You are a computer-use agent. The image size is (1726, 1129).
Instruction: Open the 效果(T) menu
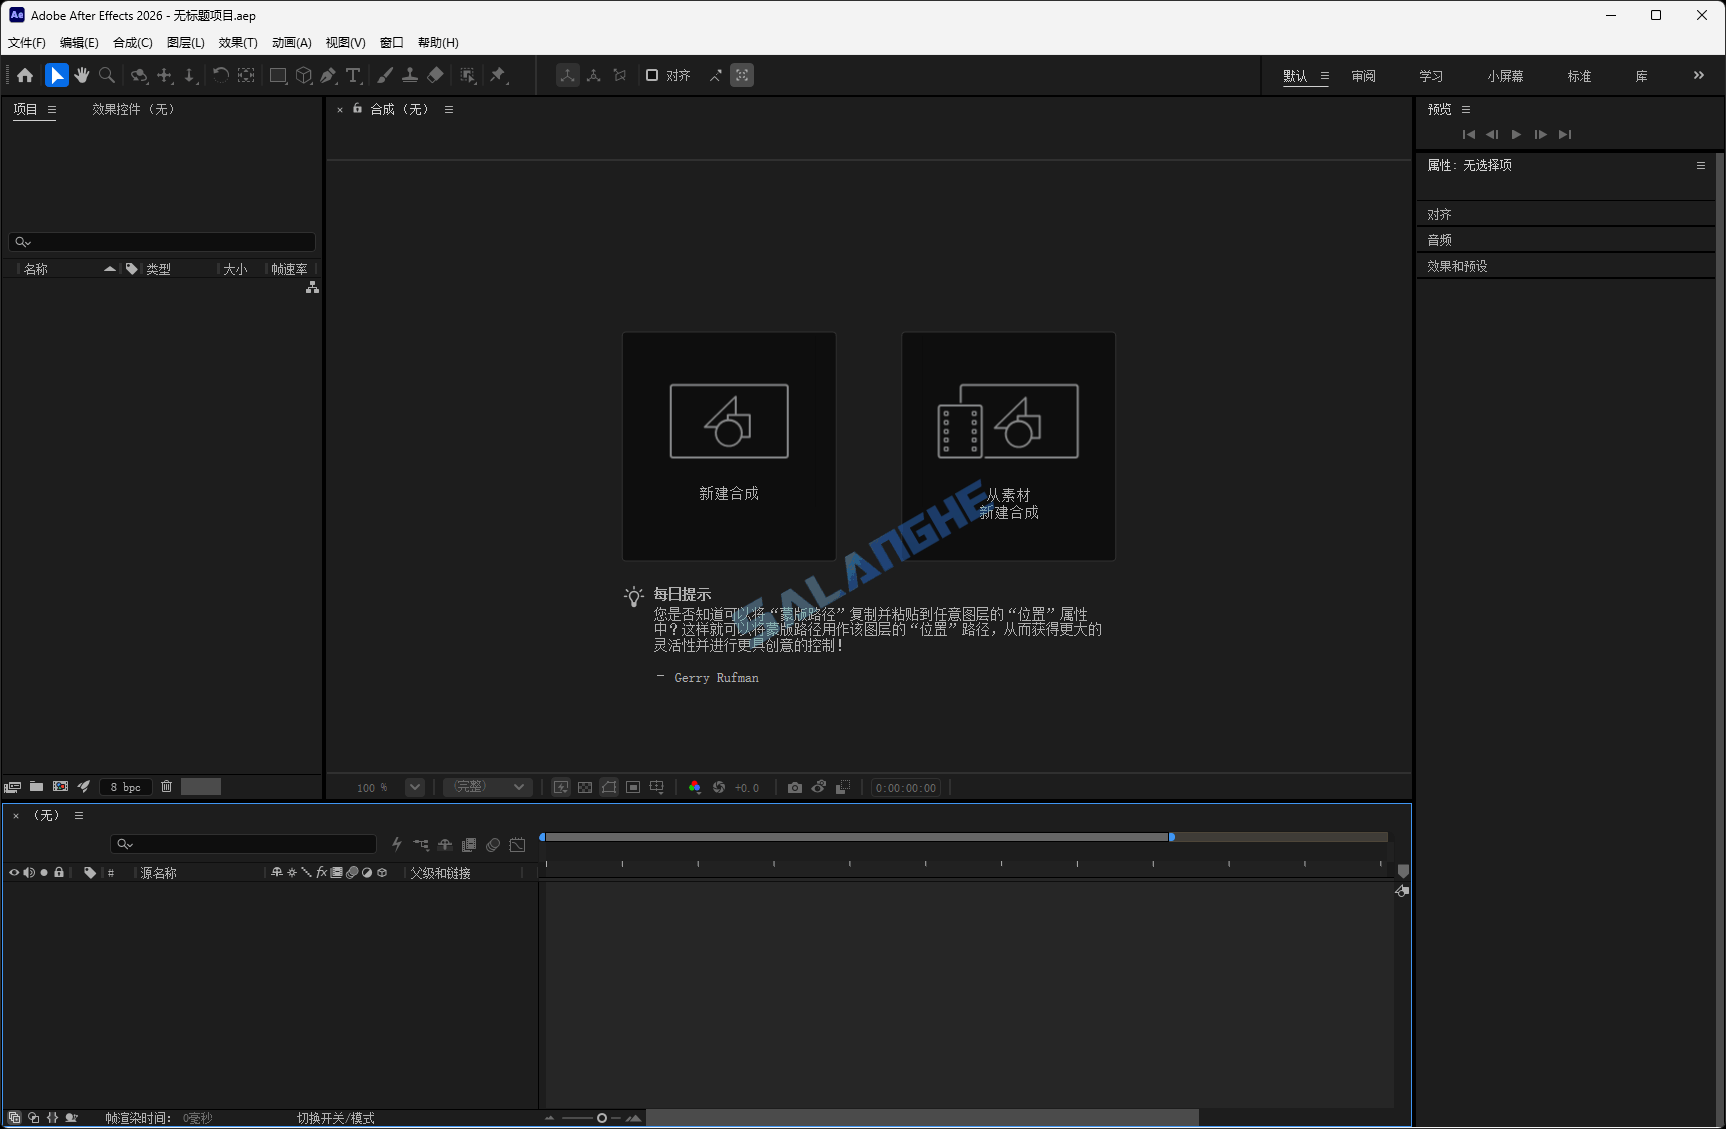coord(238,43)
